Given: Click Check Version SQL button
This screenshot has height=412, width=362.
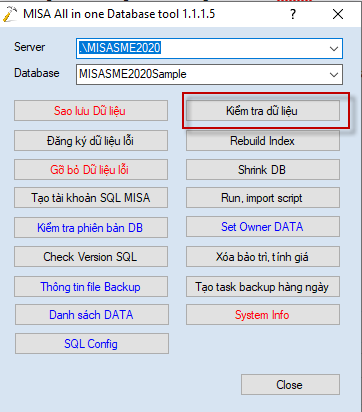Looking at the screenshot, I should point(91,256).
